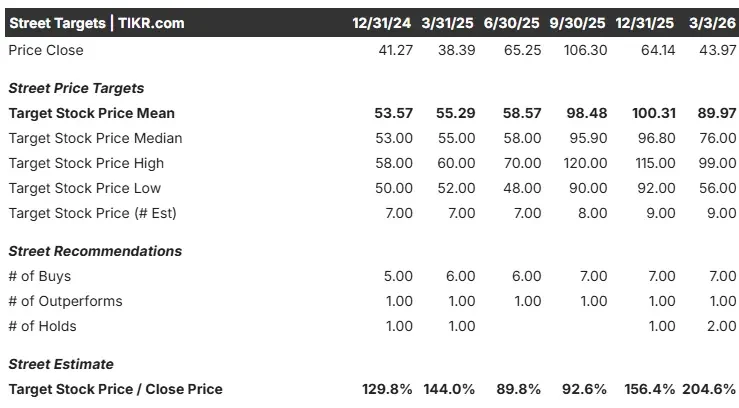Click the Target Stock Price Mean label
This screenshot has height=408, width=739.
pyautogui.click(x=91, y=113)
